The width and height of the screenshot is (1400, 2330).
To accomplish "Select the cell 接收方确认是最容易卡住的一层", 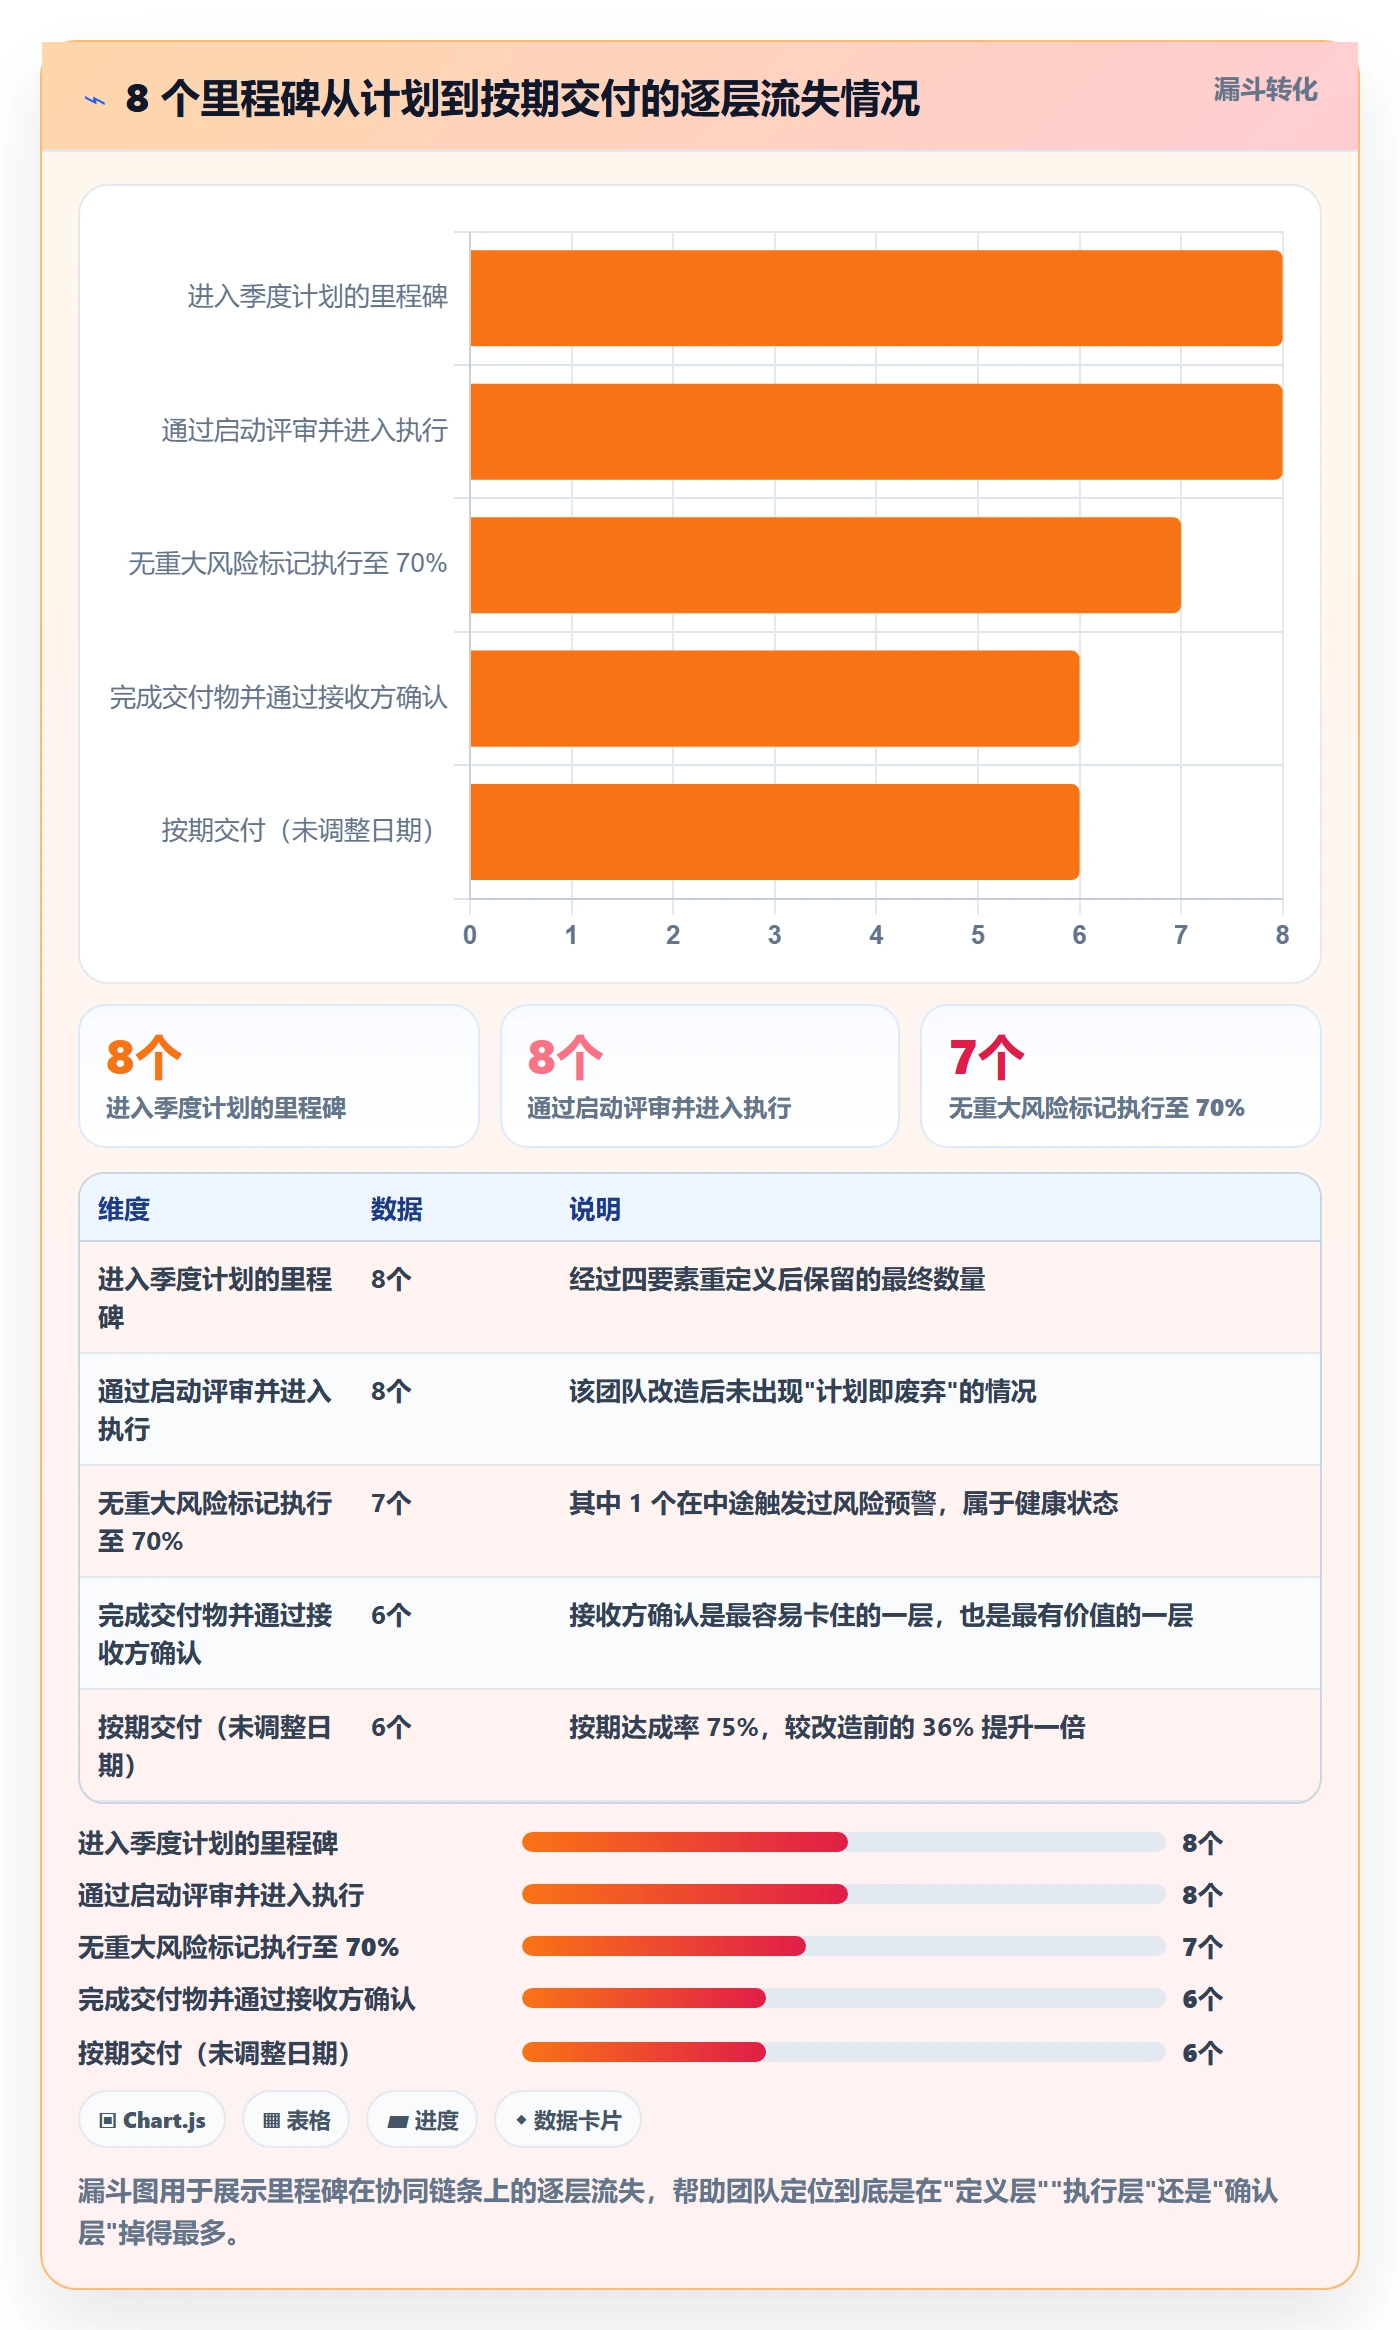I will 881,1615.
